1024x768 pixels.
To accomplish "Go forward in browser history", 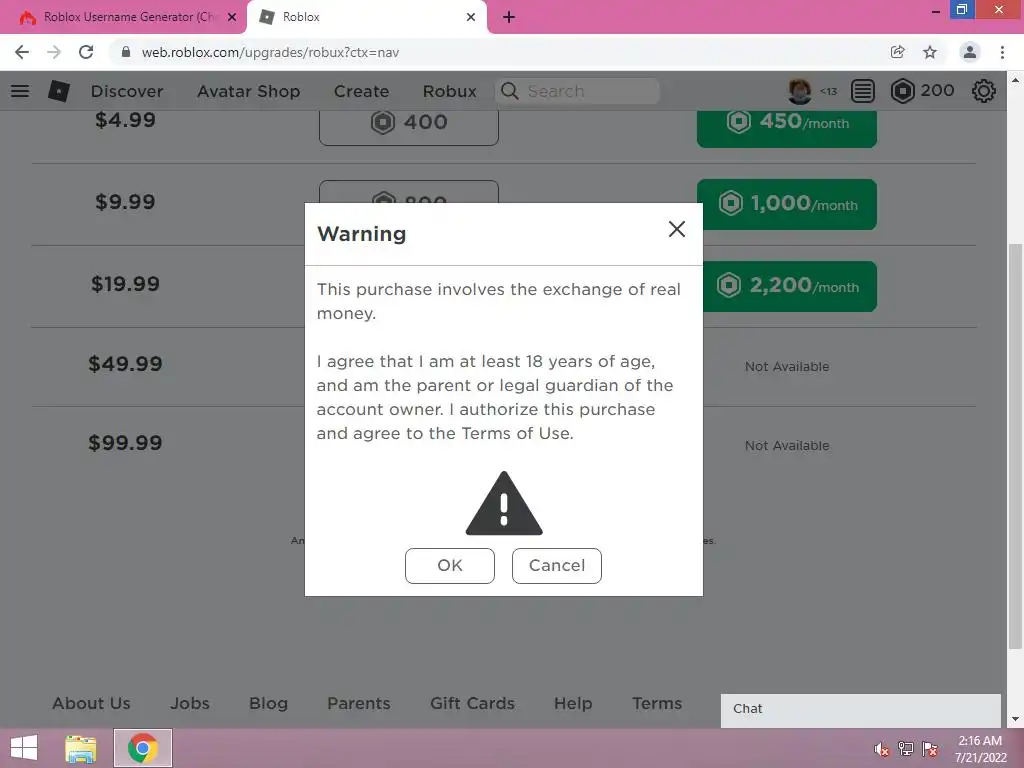I will pos(54,52).
